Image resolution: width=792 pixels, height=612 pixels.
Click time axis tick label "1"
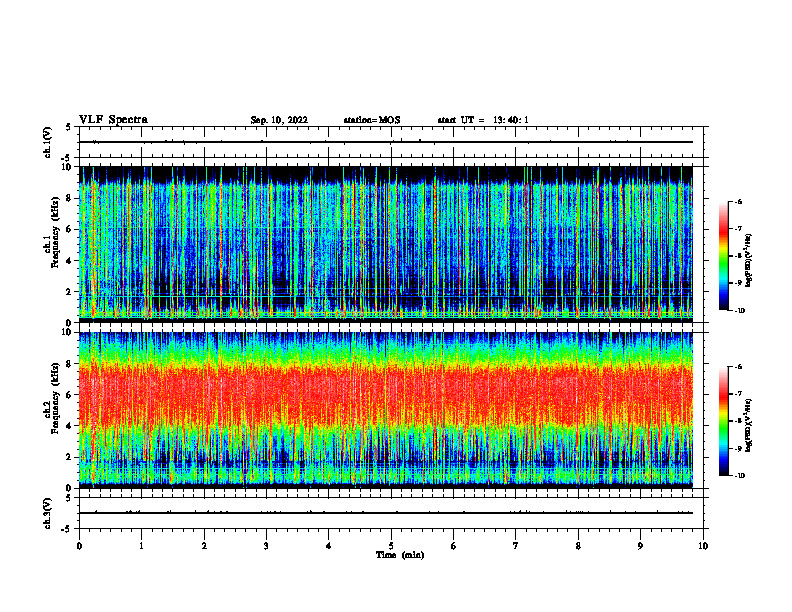coord(141,546)
